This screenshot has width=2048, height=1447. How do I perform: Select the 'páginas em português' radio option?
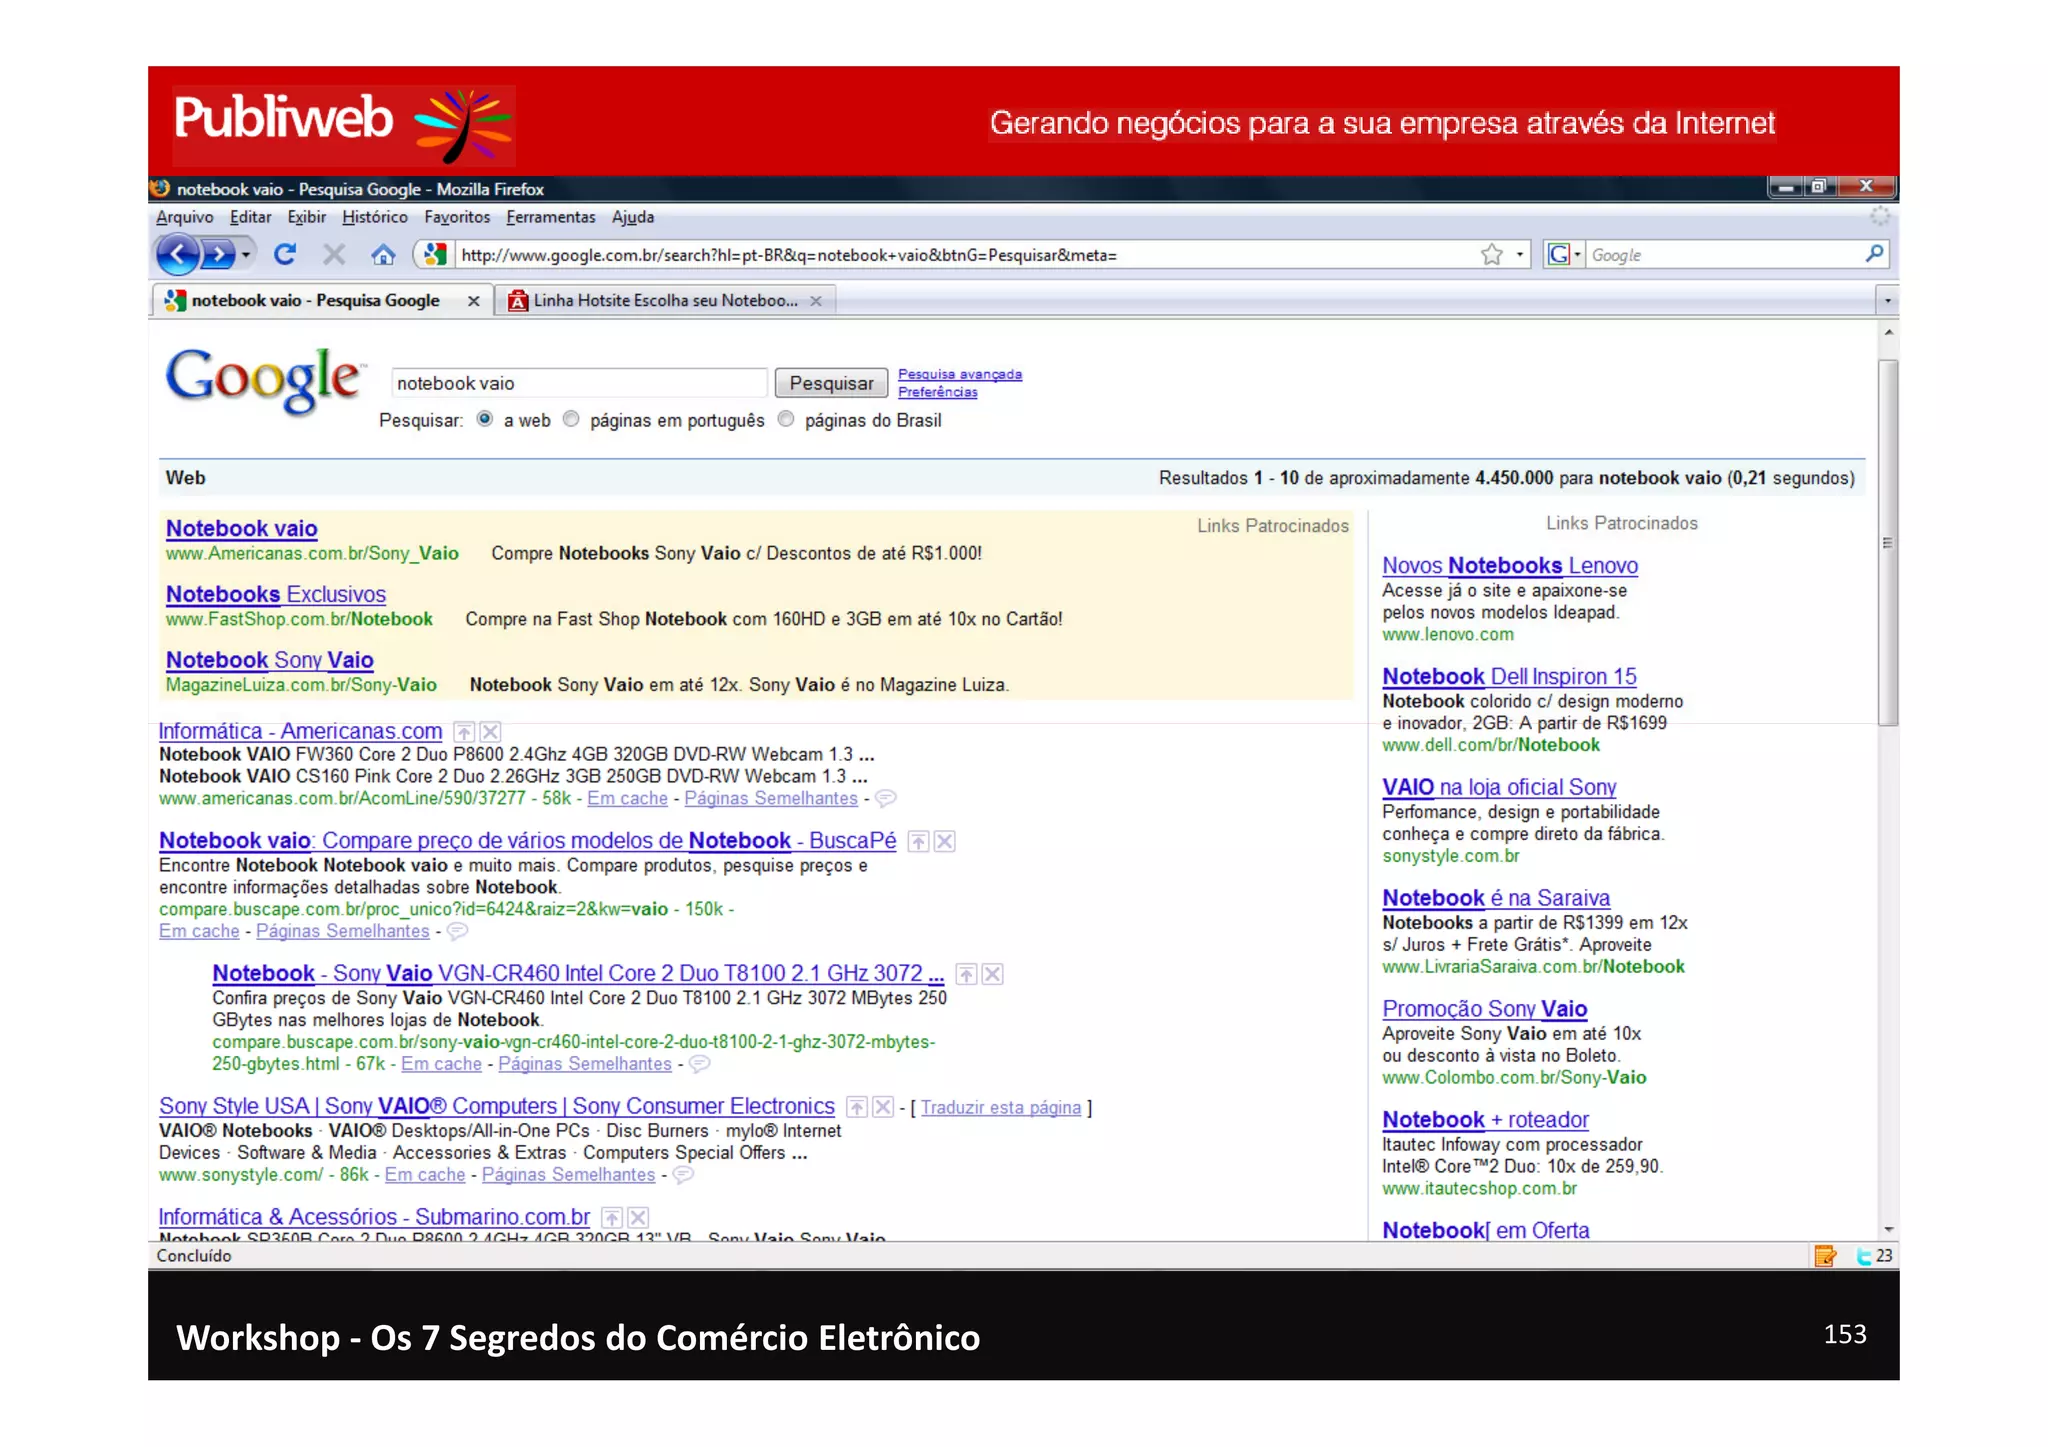[571, 419]
